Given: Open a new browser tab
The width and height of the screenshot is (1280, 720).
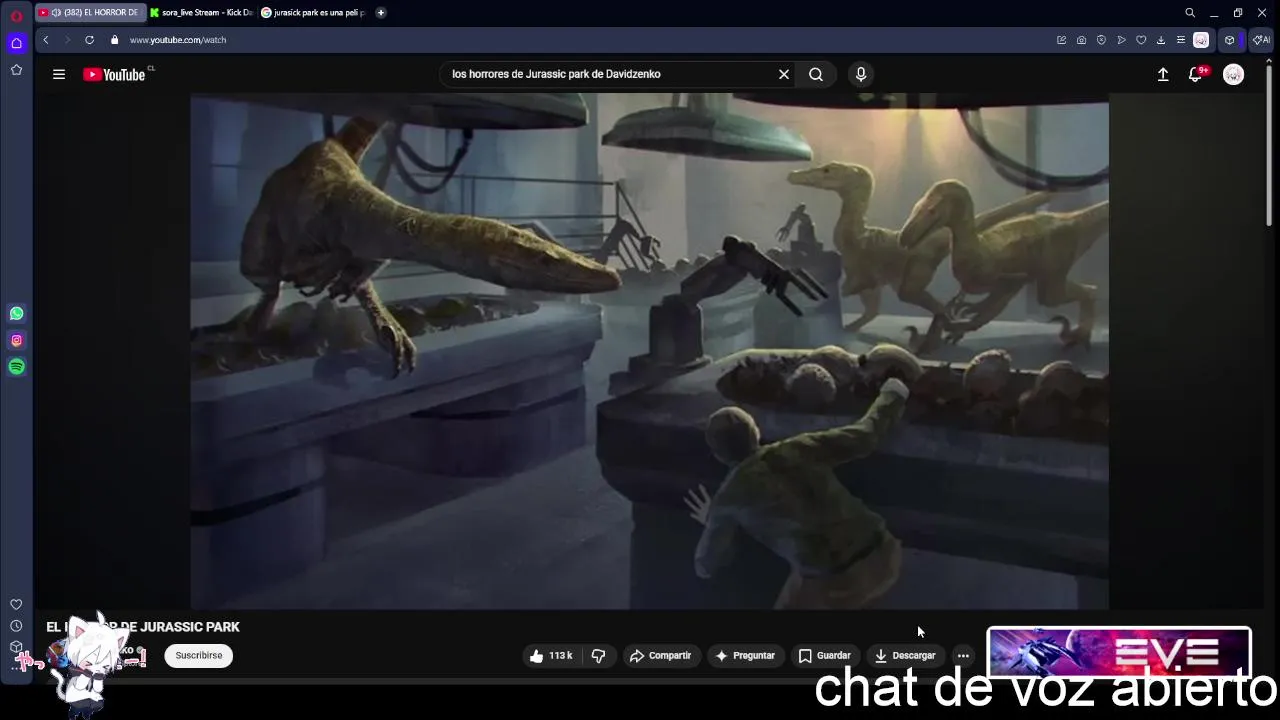Looking at the screenshot, I should tap(381, 13).
